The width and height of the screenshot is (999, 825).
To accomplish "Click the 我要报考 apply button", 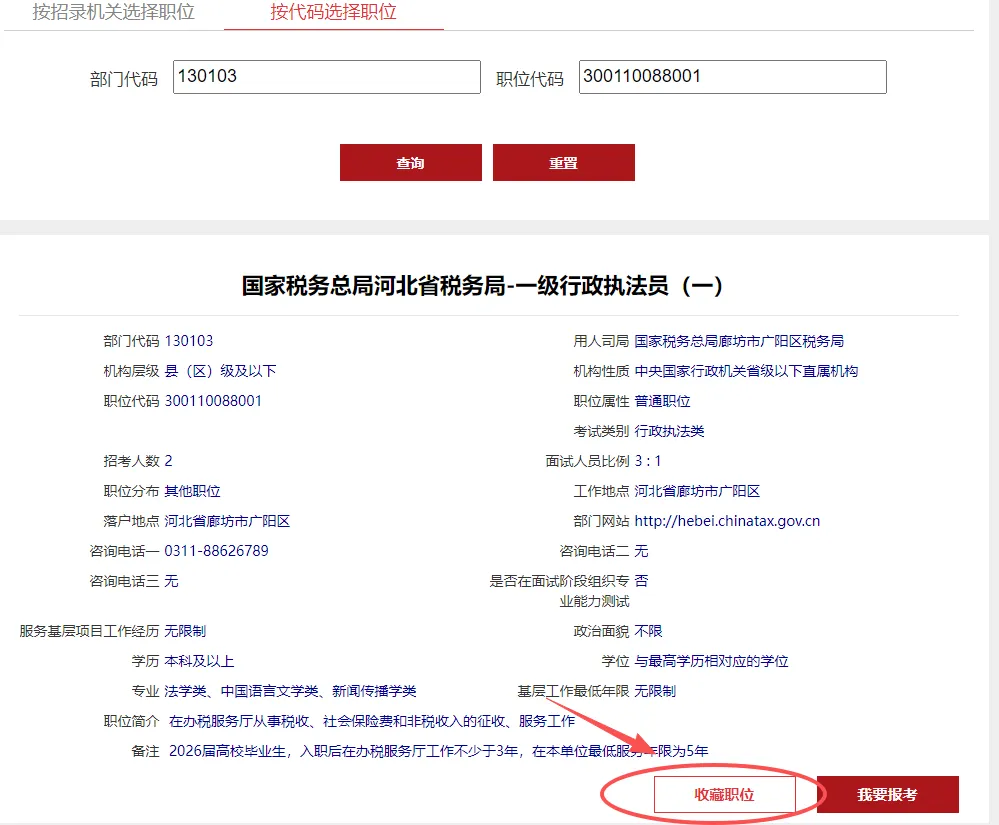I will point(888,794).
